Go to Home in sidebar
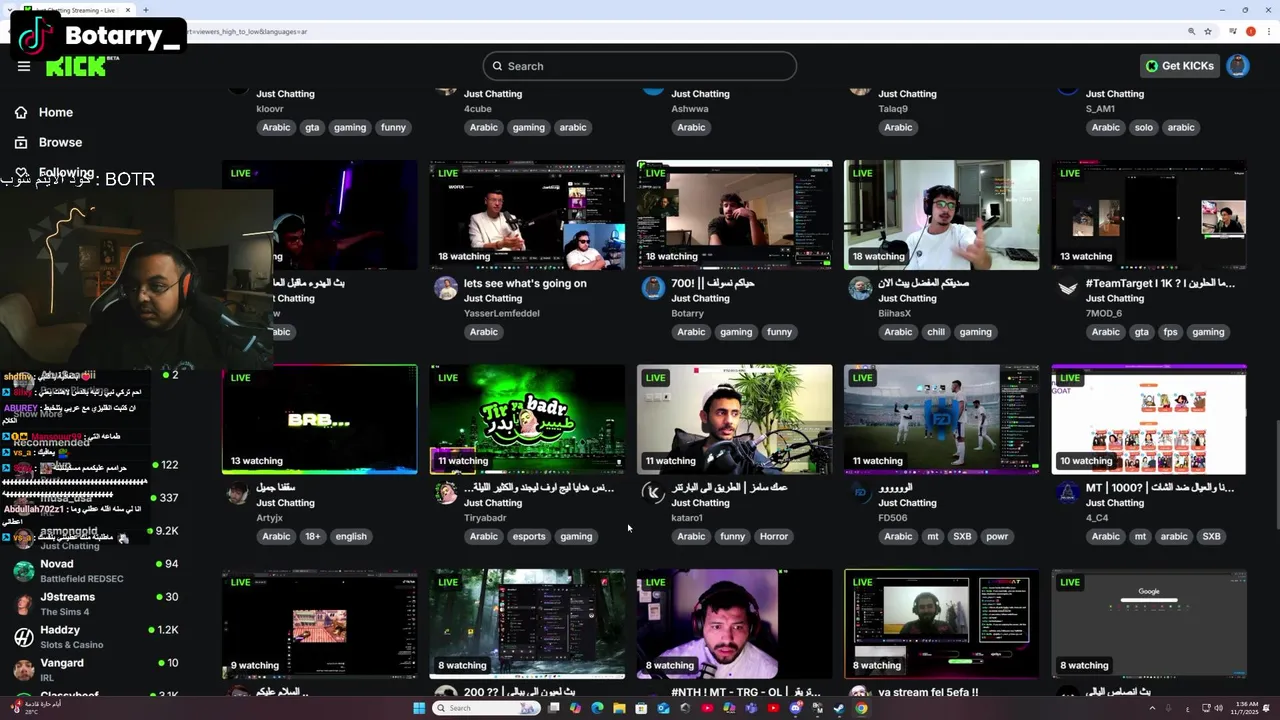The width and height of the screenshot is (1280, 720). [x=56, y=112]
